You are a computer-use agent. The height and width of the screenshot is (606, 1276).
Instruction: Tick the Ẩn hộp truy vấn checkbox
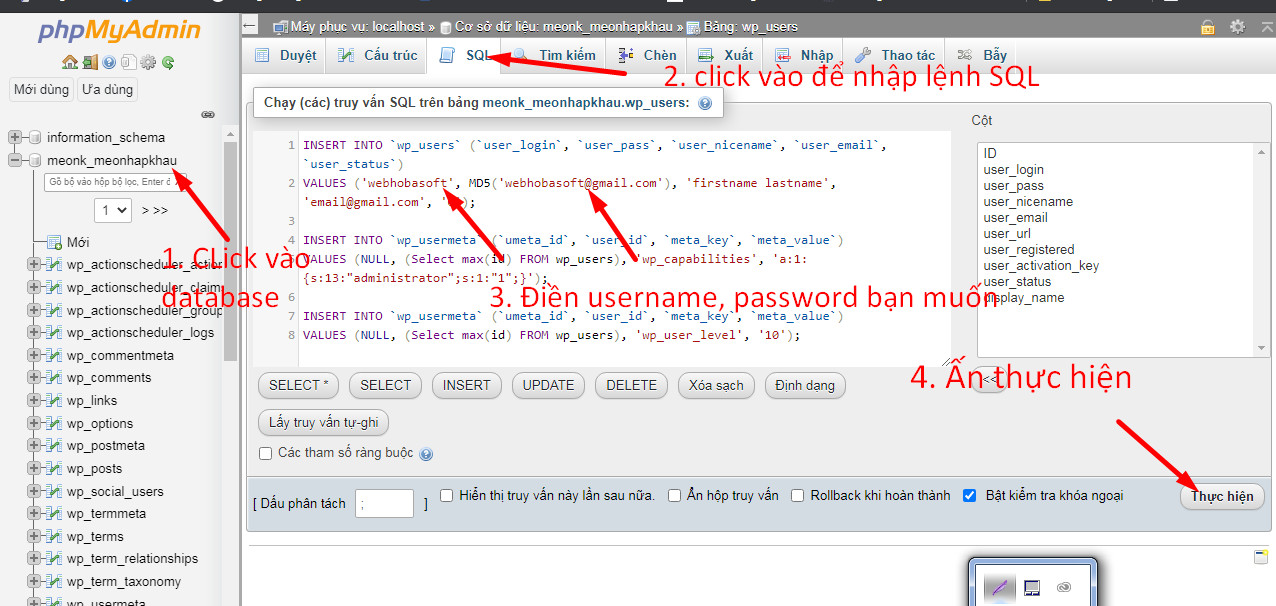[x=675, y=495]
